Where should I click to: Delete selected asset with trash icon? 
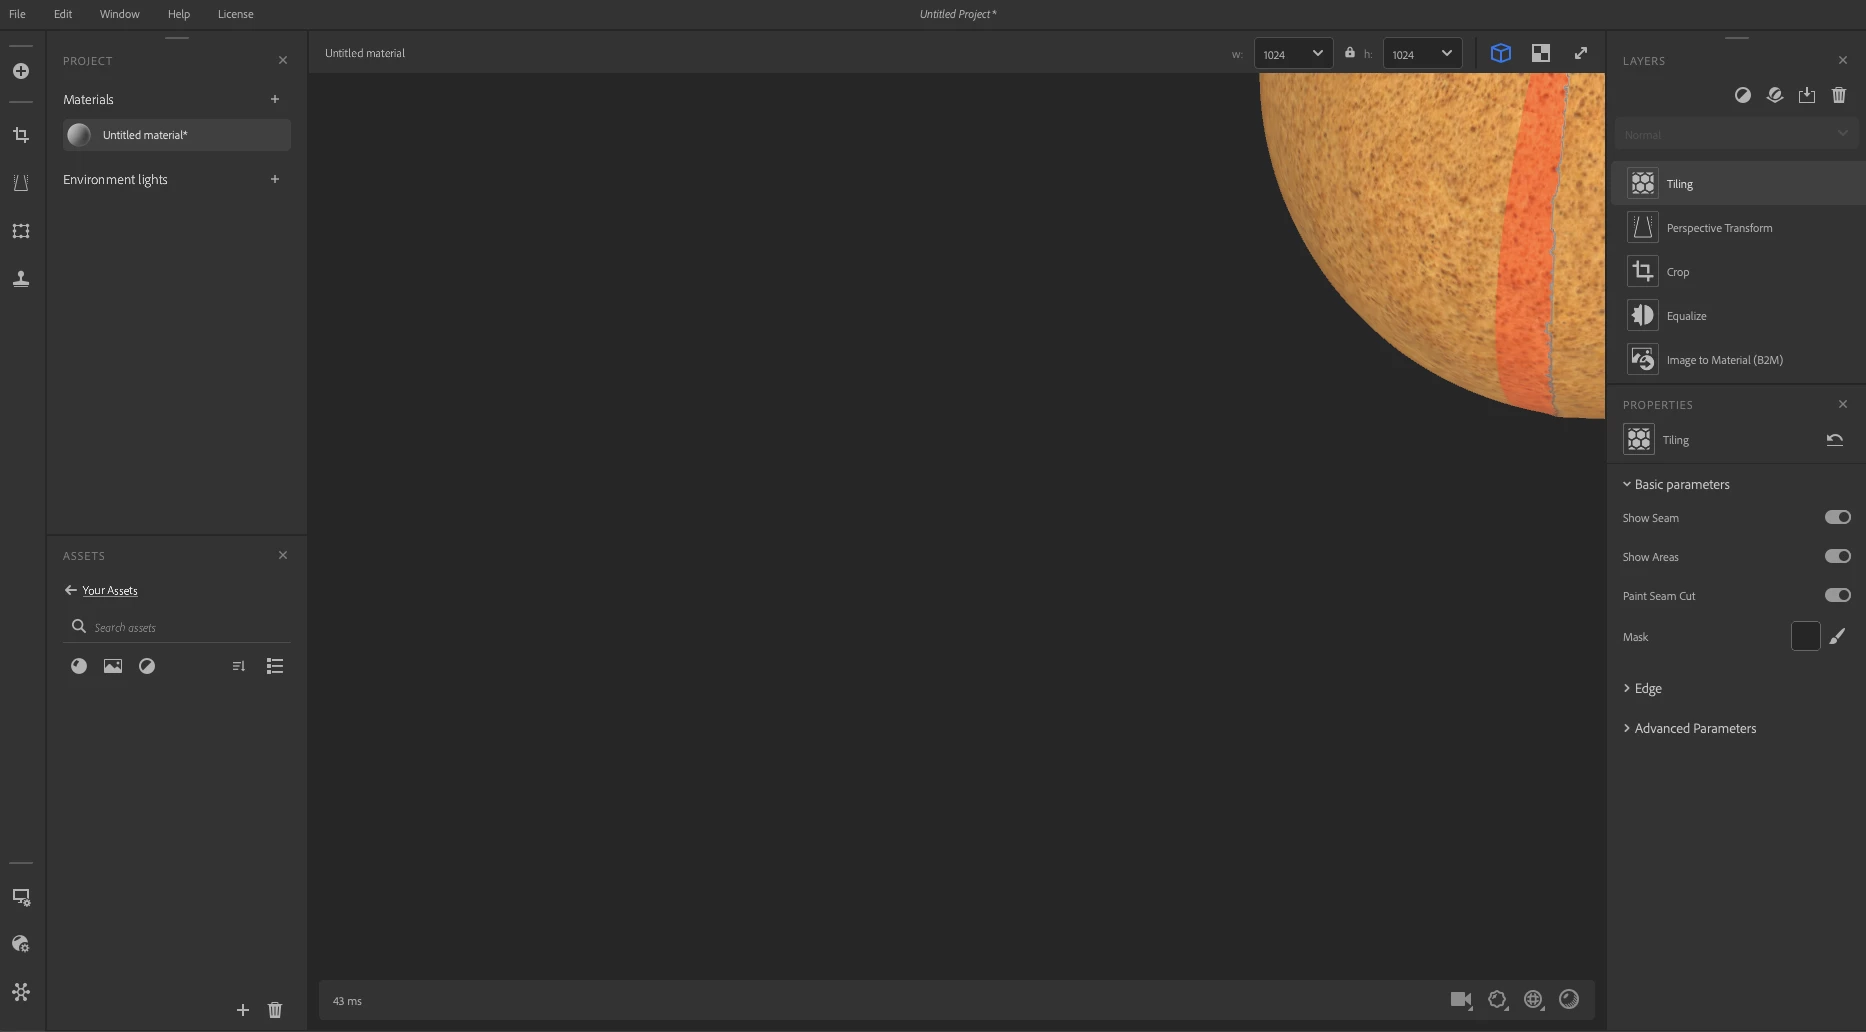click(275, 1010)
